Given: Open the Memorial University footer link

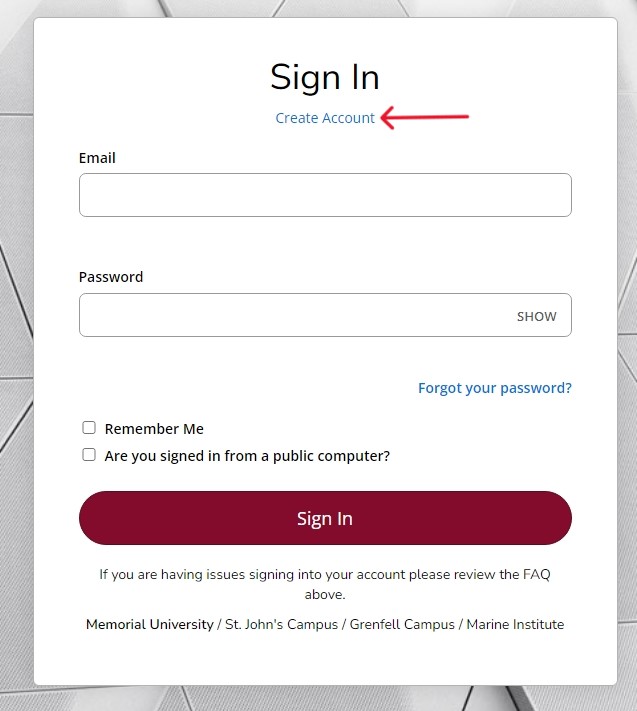Looking at the screenshot, I should coord(150,624).
